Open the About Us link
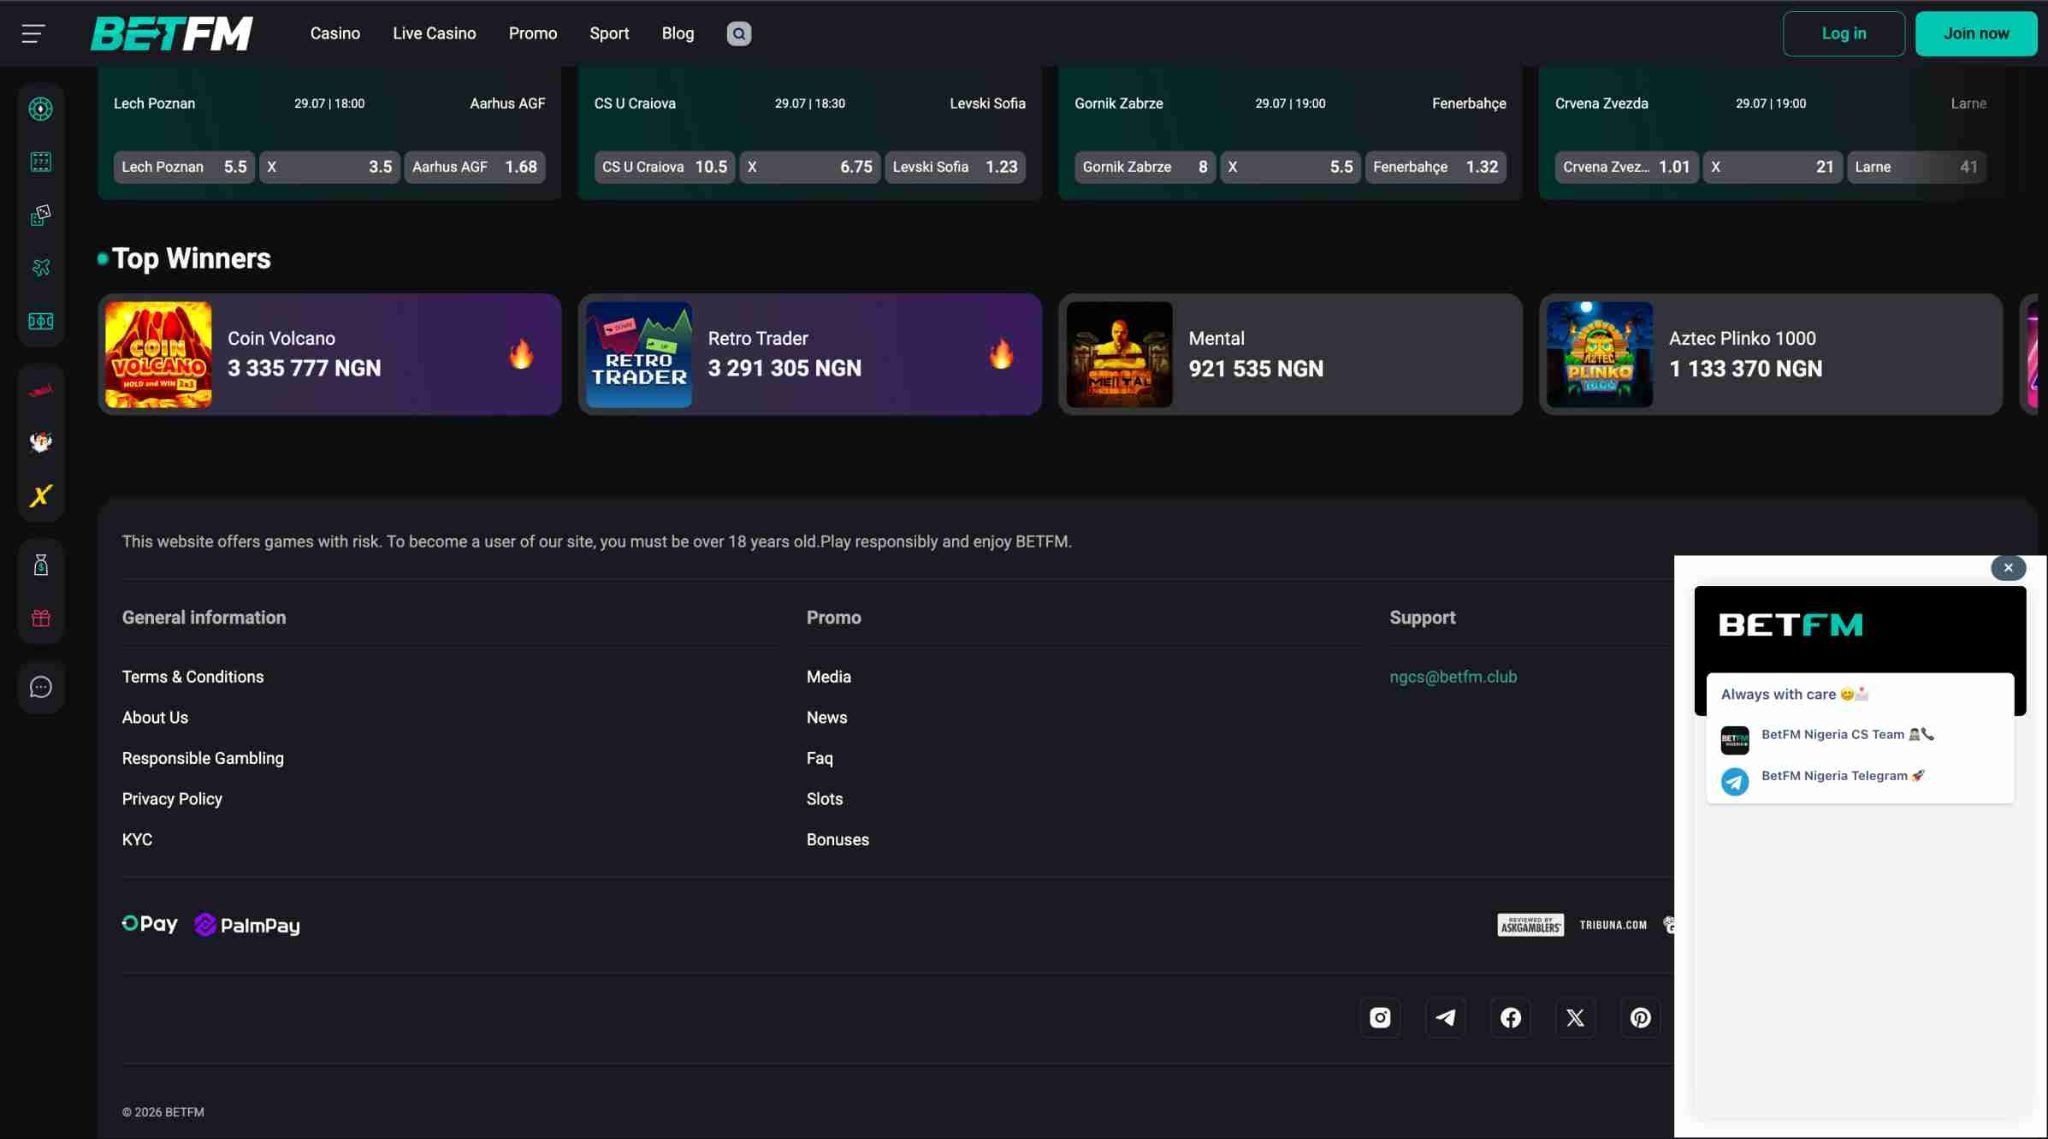 click(x=155, y=718)
